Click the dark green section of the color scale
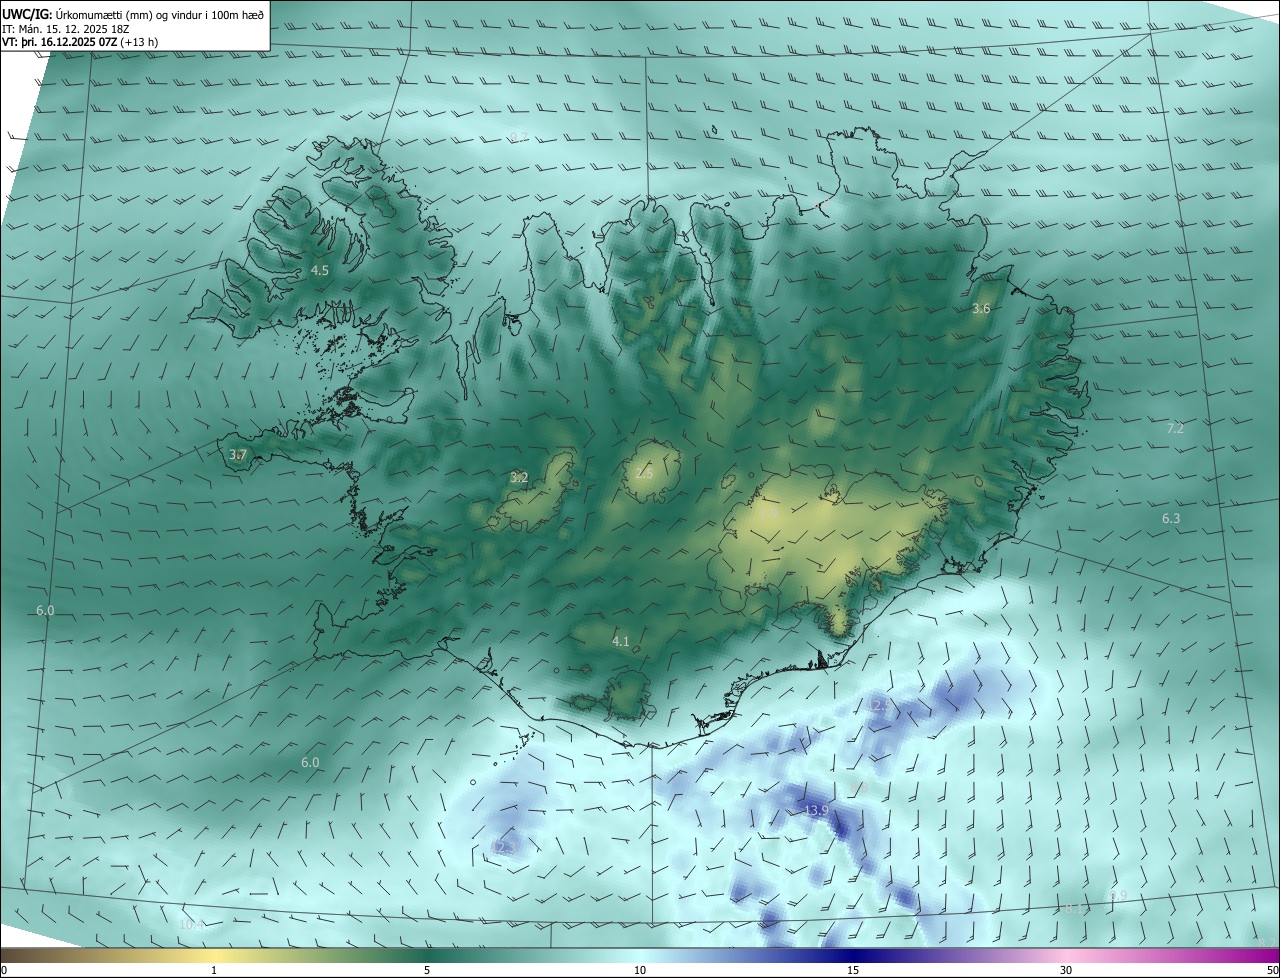This screenshot has width=1280, height=978. click(427, 956)
